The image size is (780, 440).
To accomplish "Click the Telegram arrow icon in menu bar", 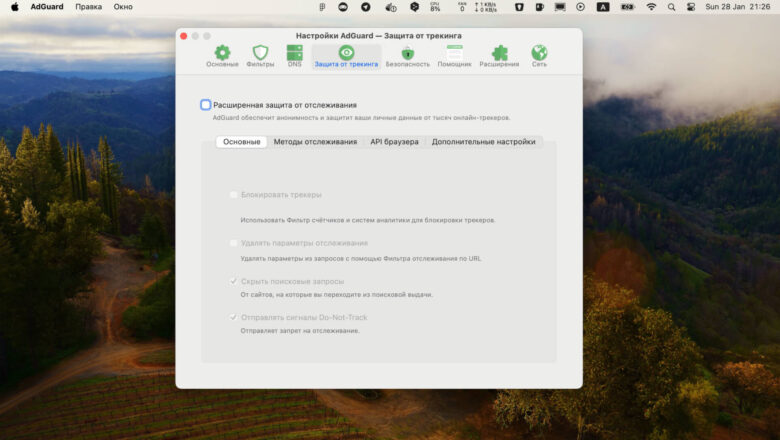I will [x=366, y=7].
